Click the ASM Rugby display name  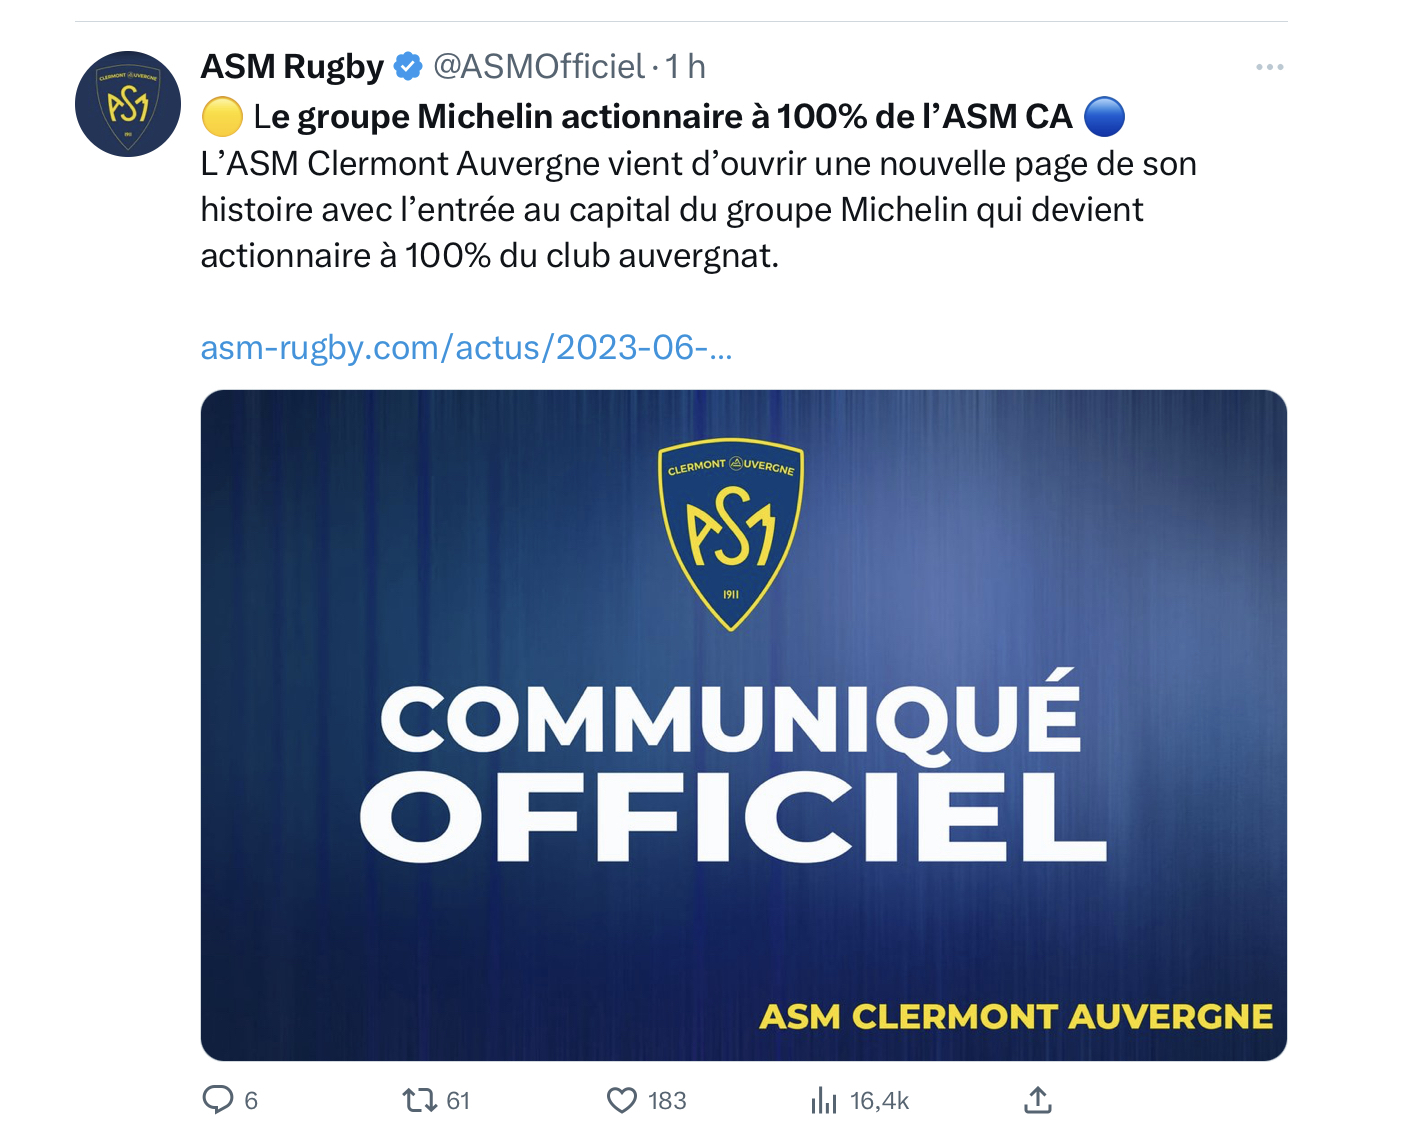point(292,67)
